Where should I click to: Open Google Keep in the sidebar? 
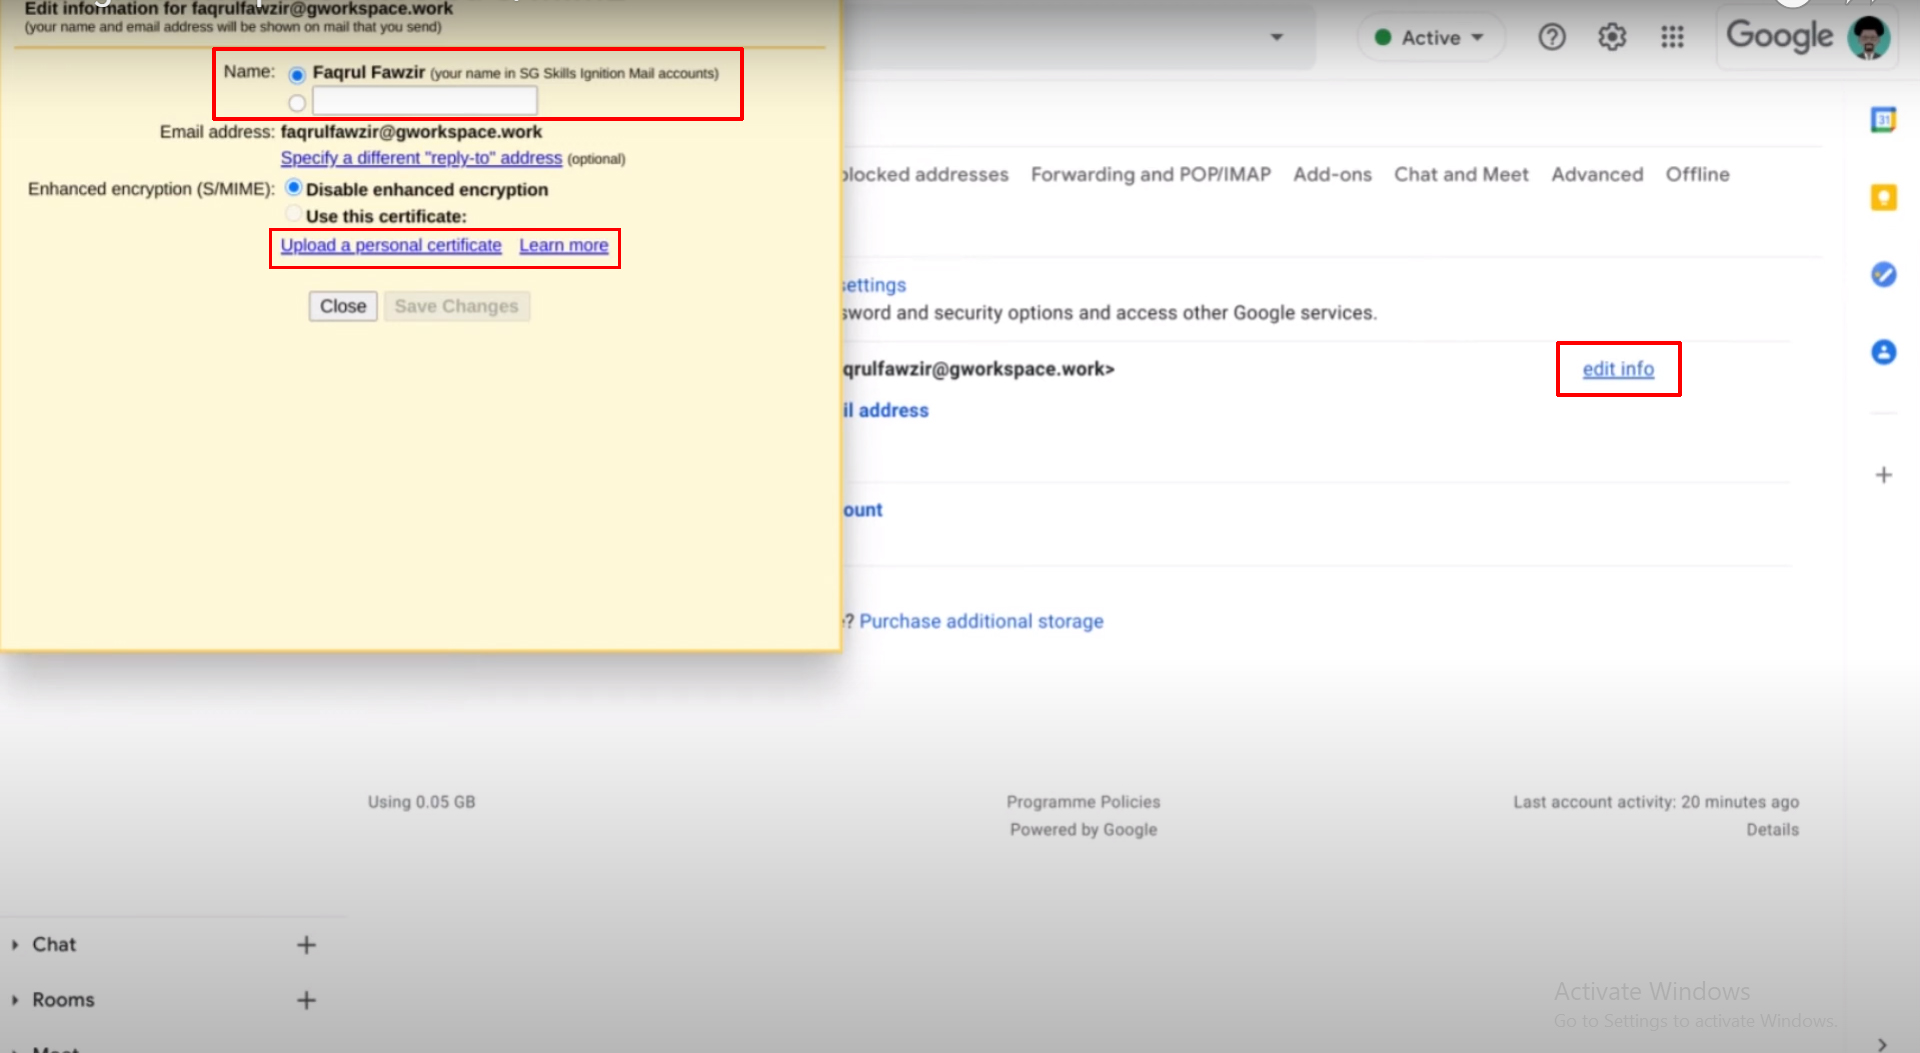point(1884,197)
